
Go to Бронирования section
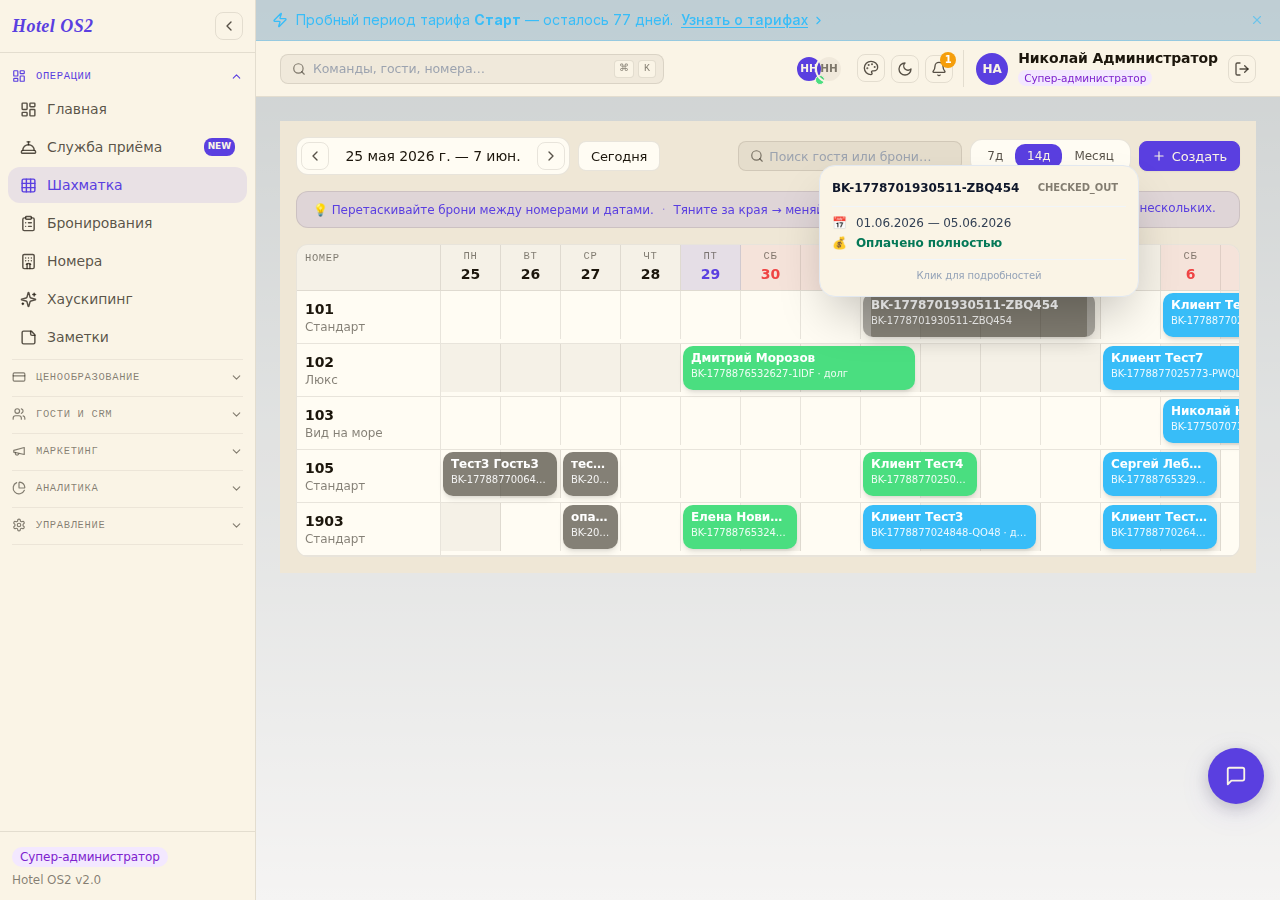[x=127, y=223]
